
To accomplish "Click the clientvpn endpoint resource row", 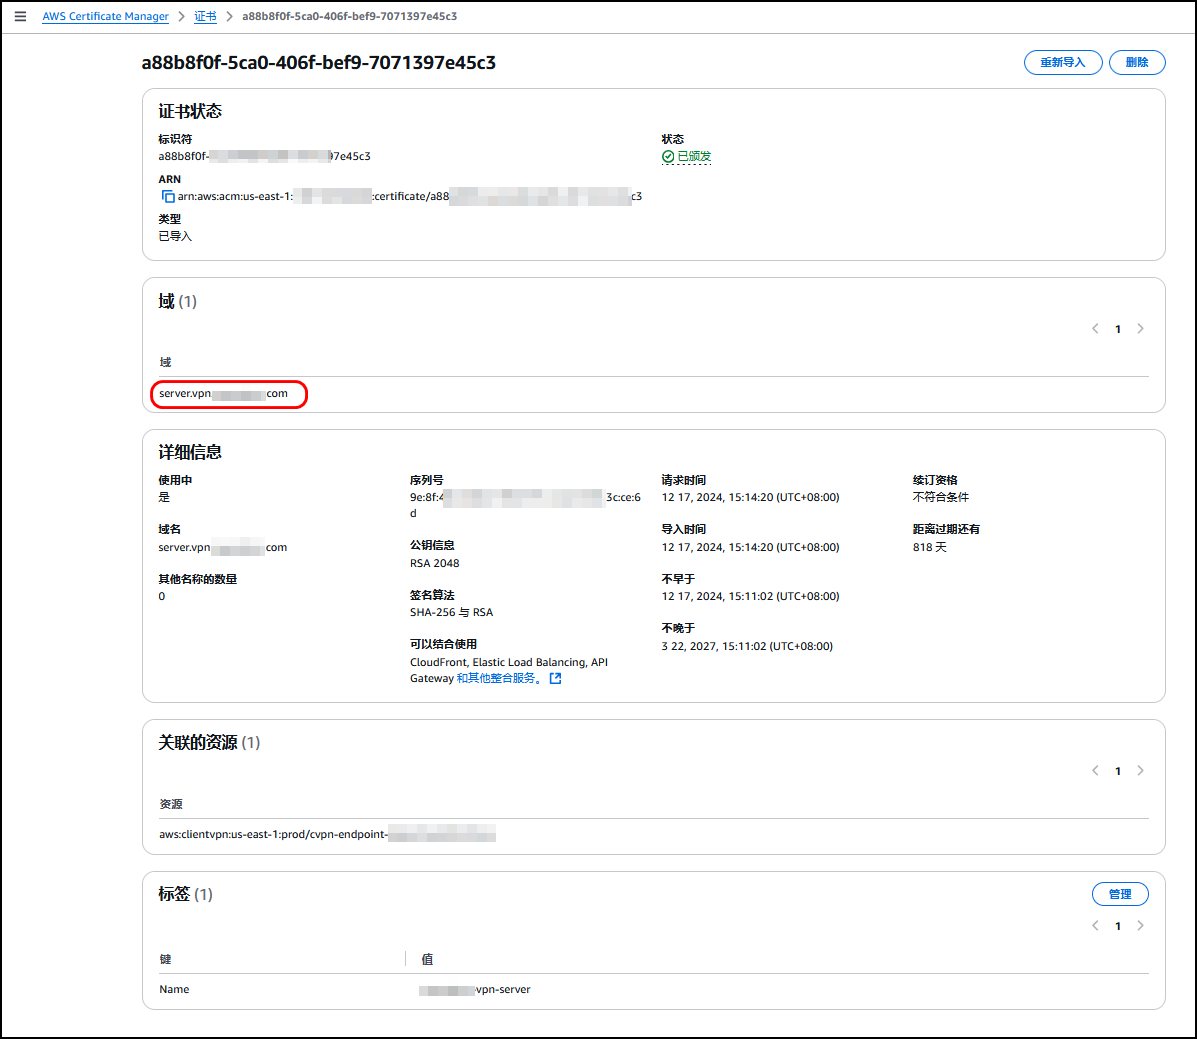I will [653, 834].
